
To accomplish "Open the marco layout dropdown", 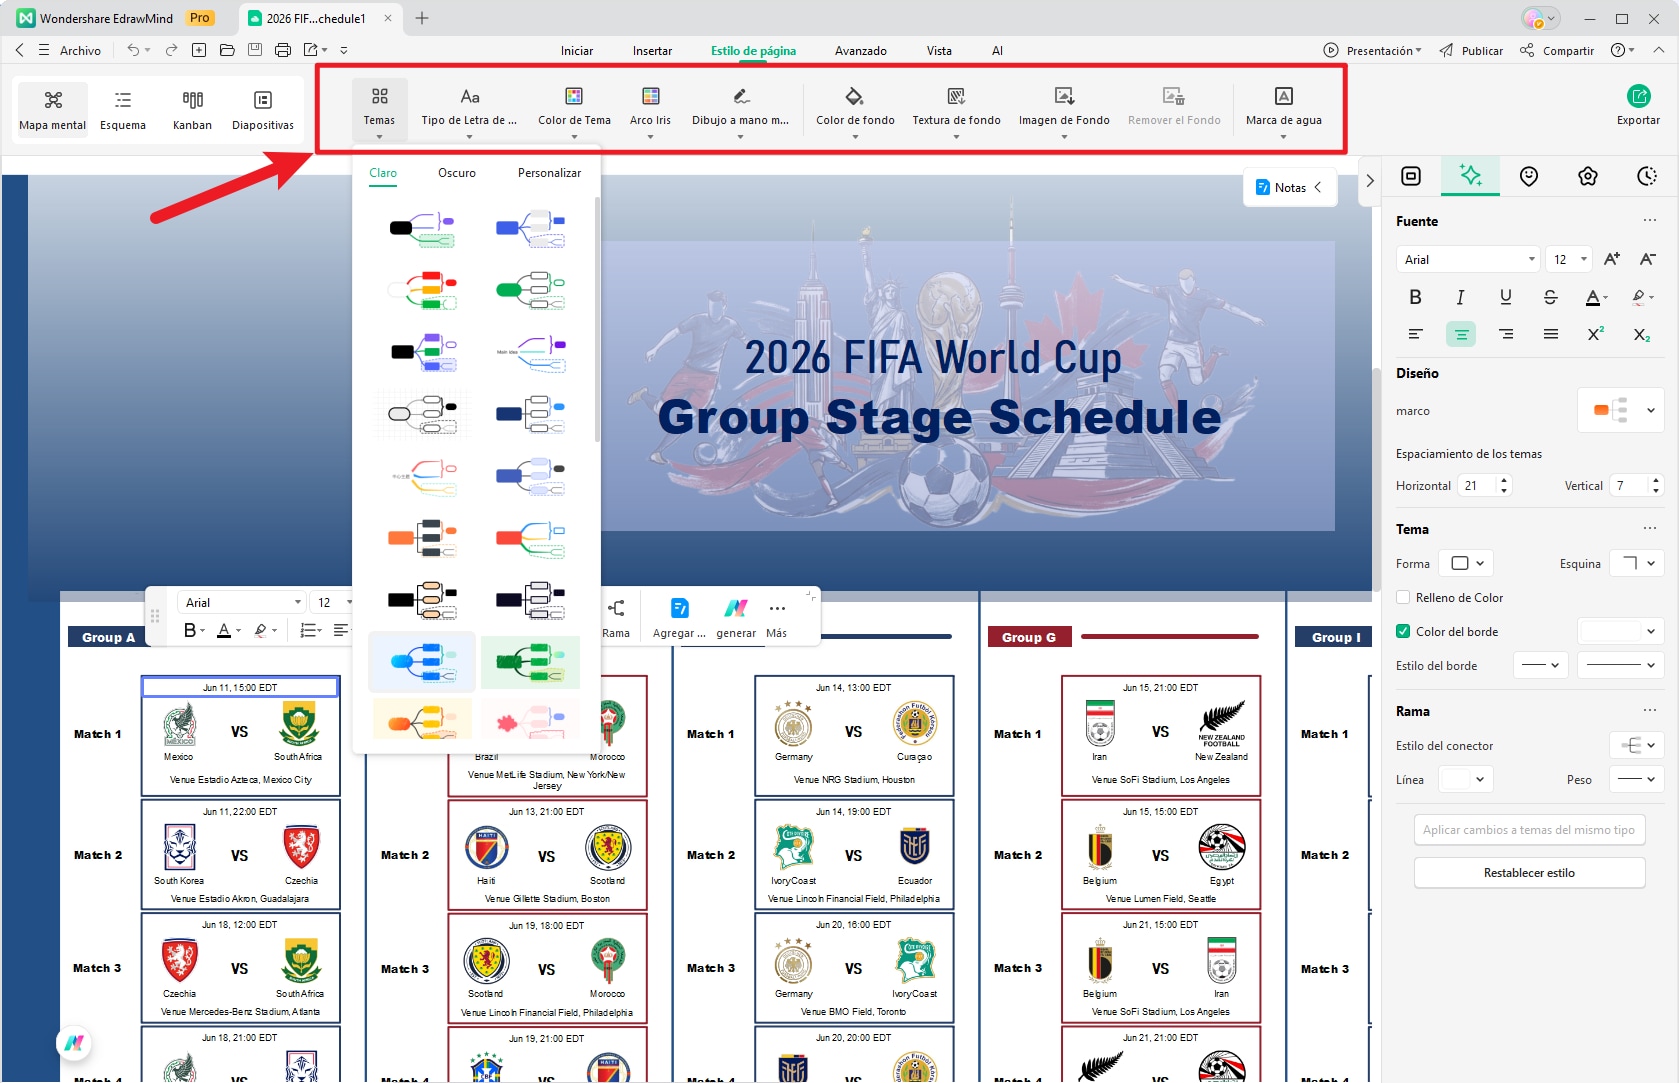I will point(1620,410).
